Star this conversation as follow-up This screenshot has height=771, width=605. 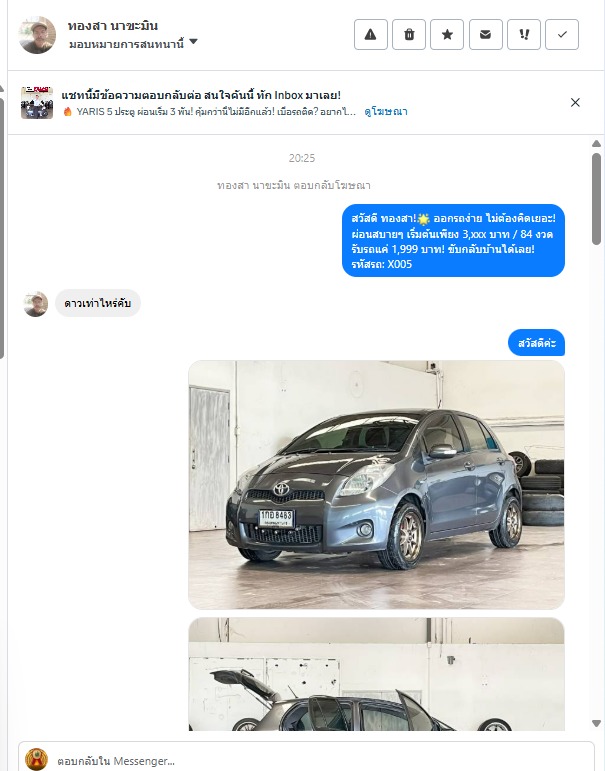(447, 34)
